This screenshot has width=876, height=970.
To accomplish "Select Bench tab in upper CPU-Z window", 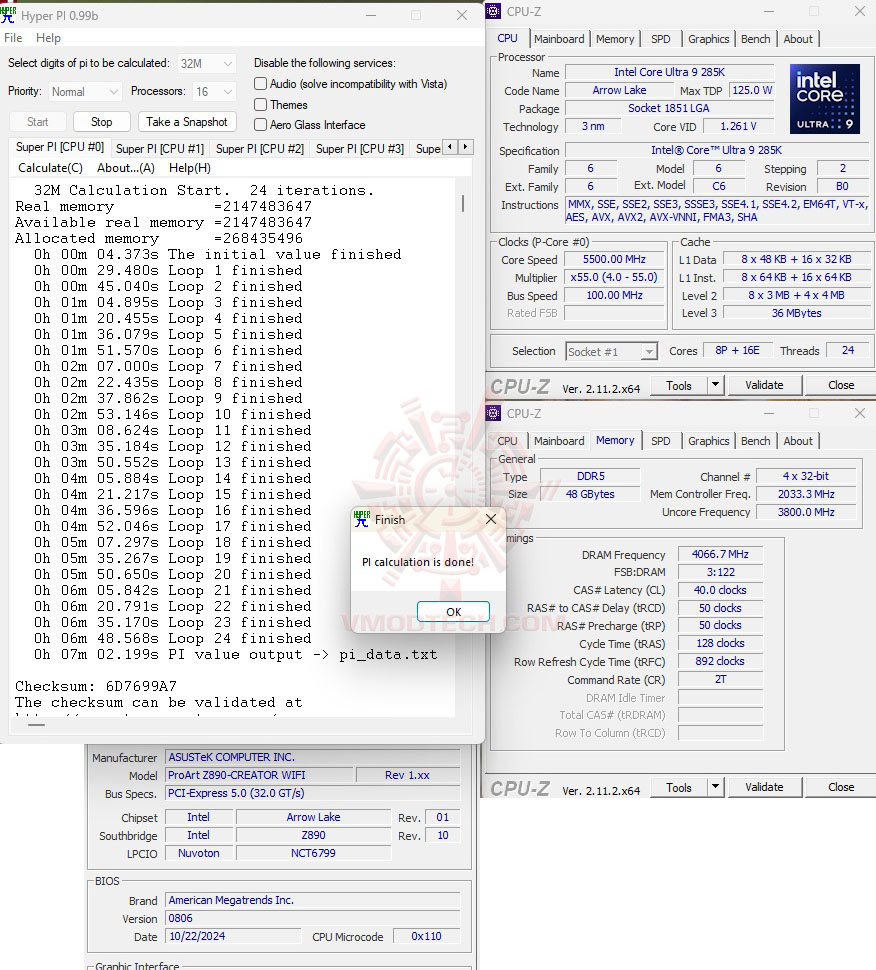I will coord(755,39).
